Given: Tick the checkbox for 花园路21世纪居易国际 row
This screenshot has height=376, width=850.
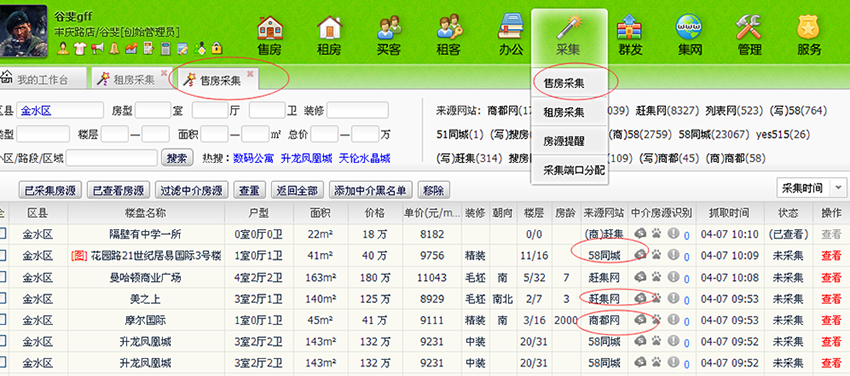Looking at the screenshot, I should [2, 255].
